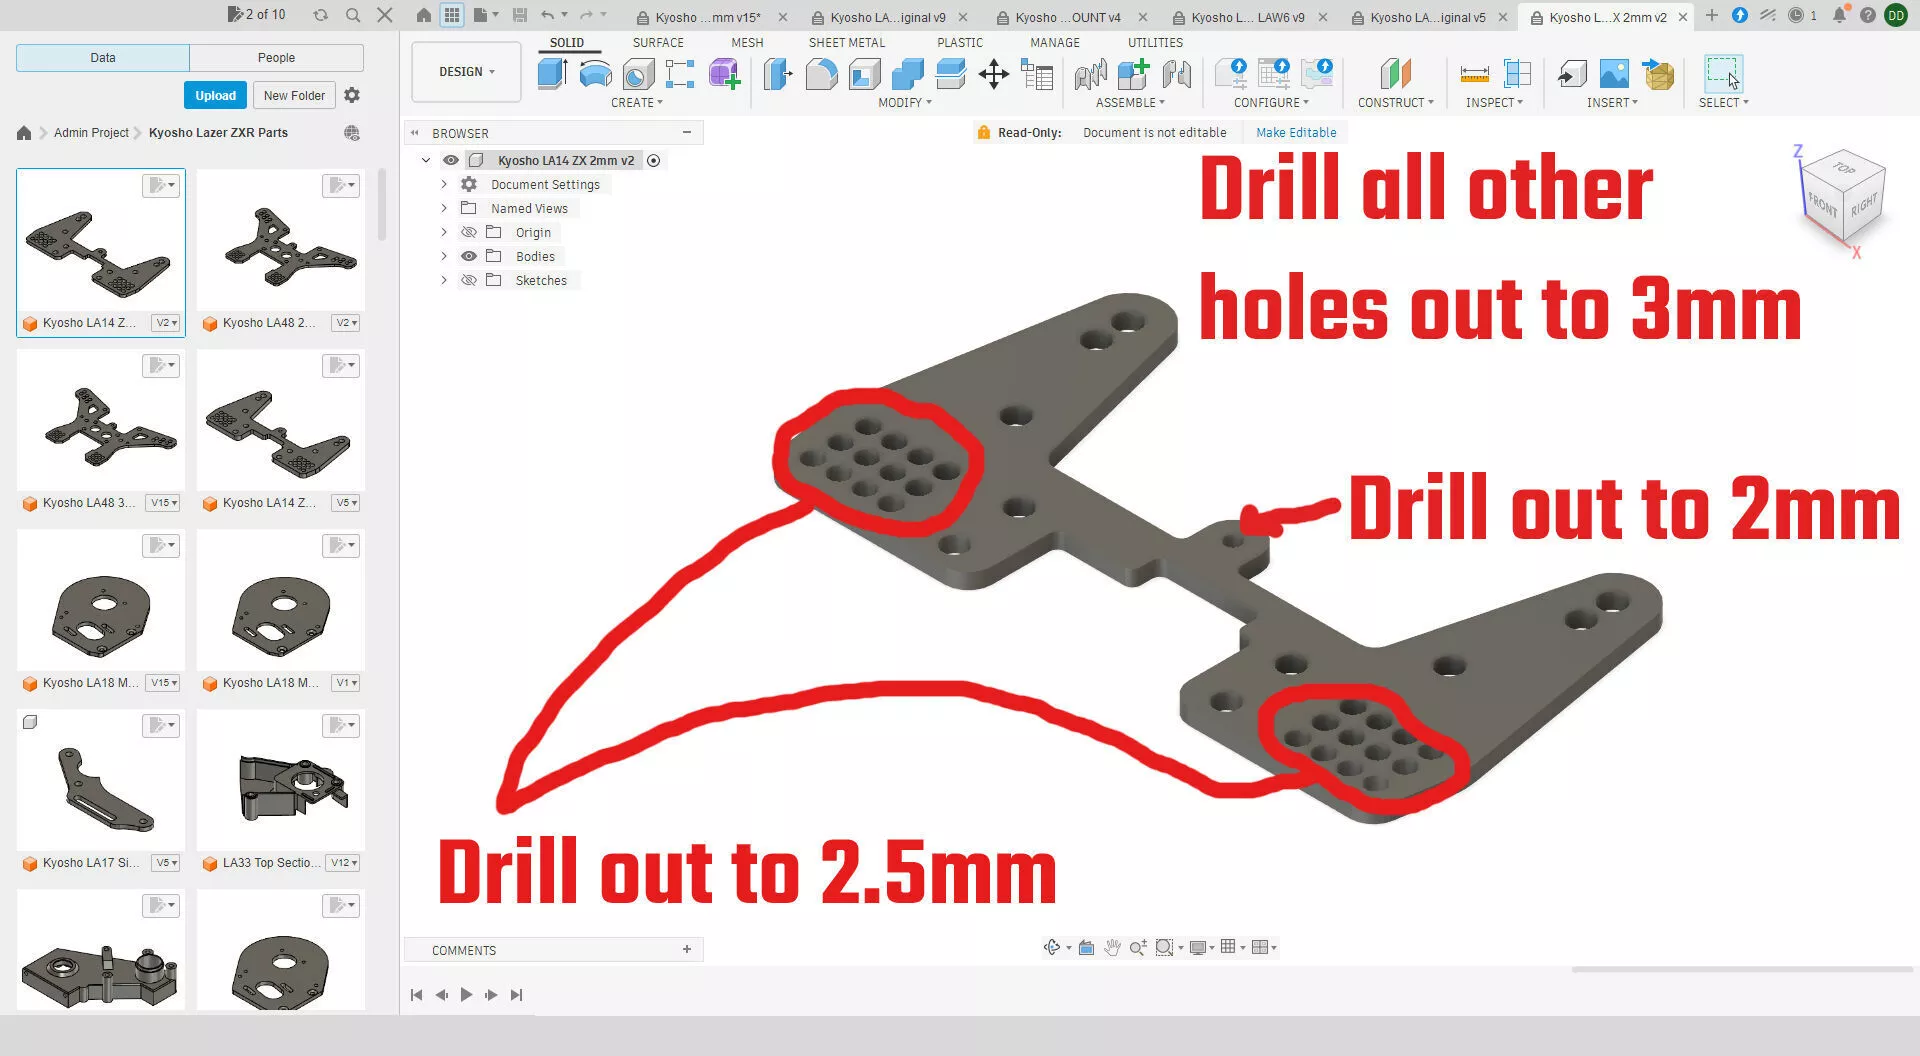The image size is (1920, 1056).
Task: Show the hidden Sketches folder
Action: point(469,280)
